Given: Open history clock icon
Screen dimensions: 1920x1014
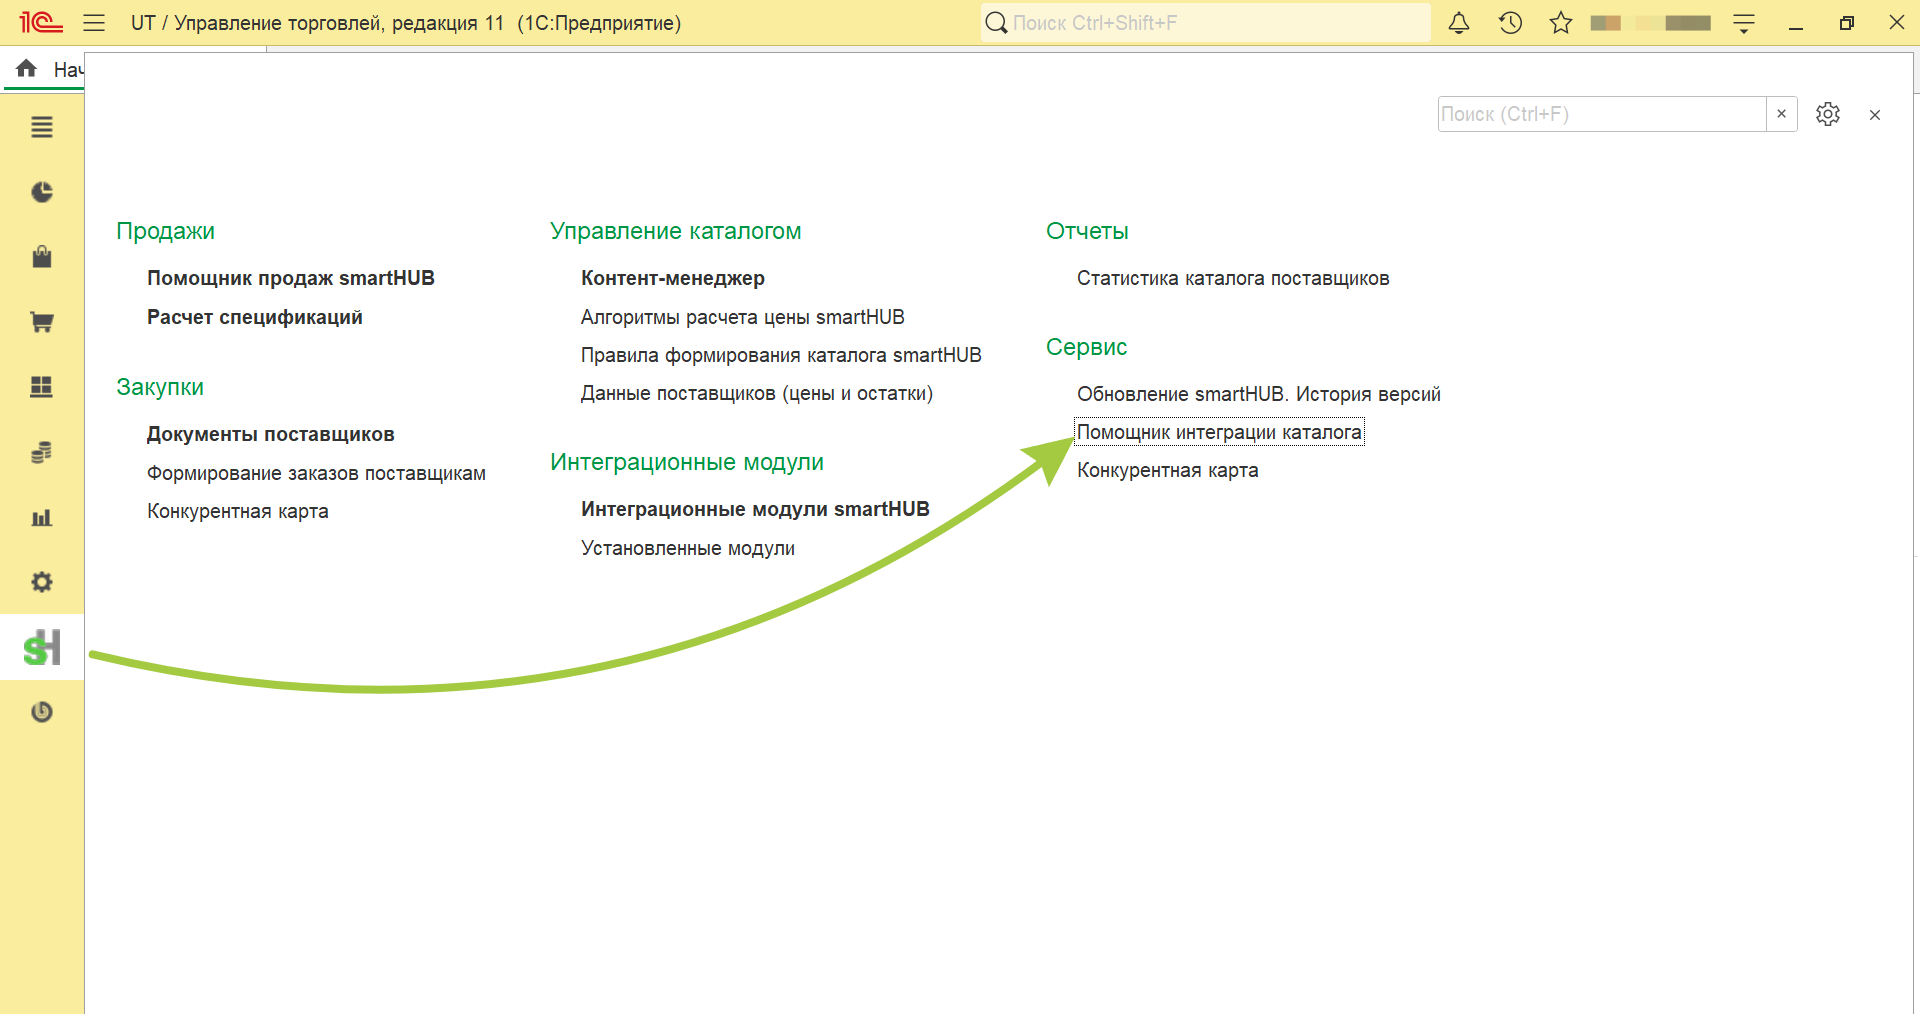Looking at the screenshot, I should click(x=1510, y=22).
